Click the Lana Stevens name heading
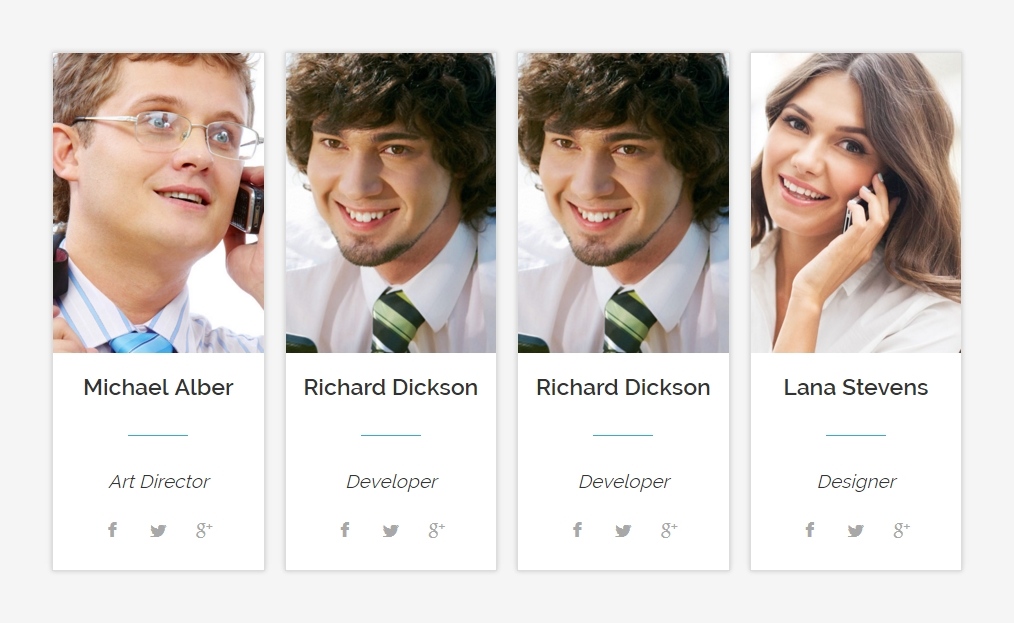 [856, 388]
